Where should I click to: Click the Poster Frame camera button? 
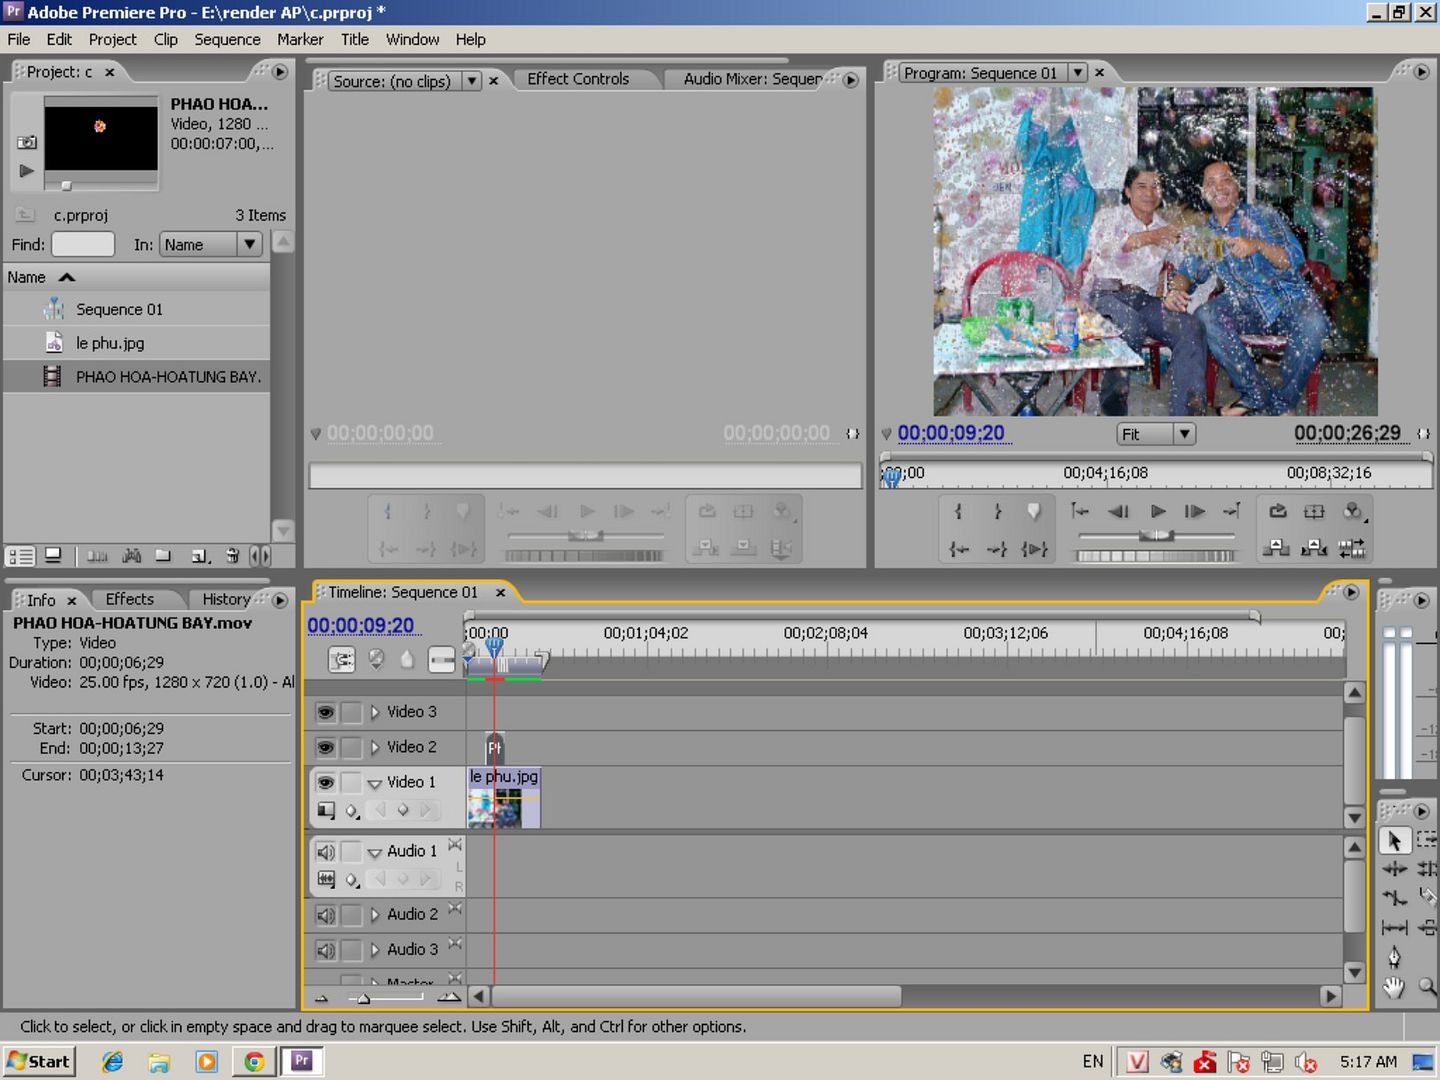click(27, 142)
